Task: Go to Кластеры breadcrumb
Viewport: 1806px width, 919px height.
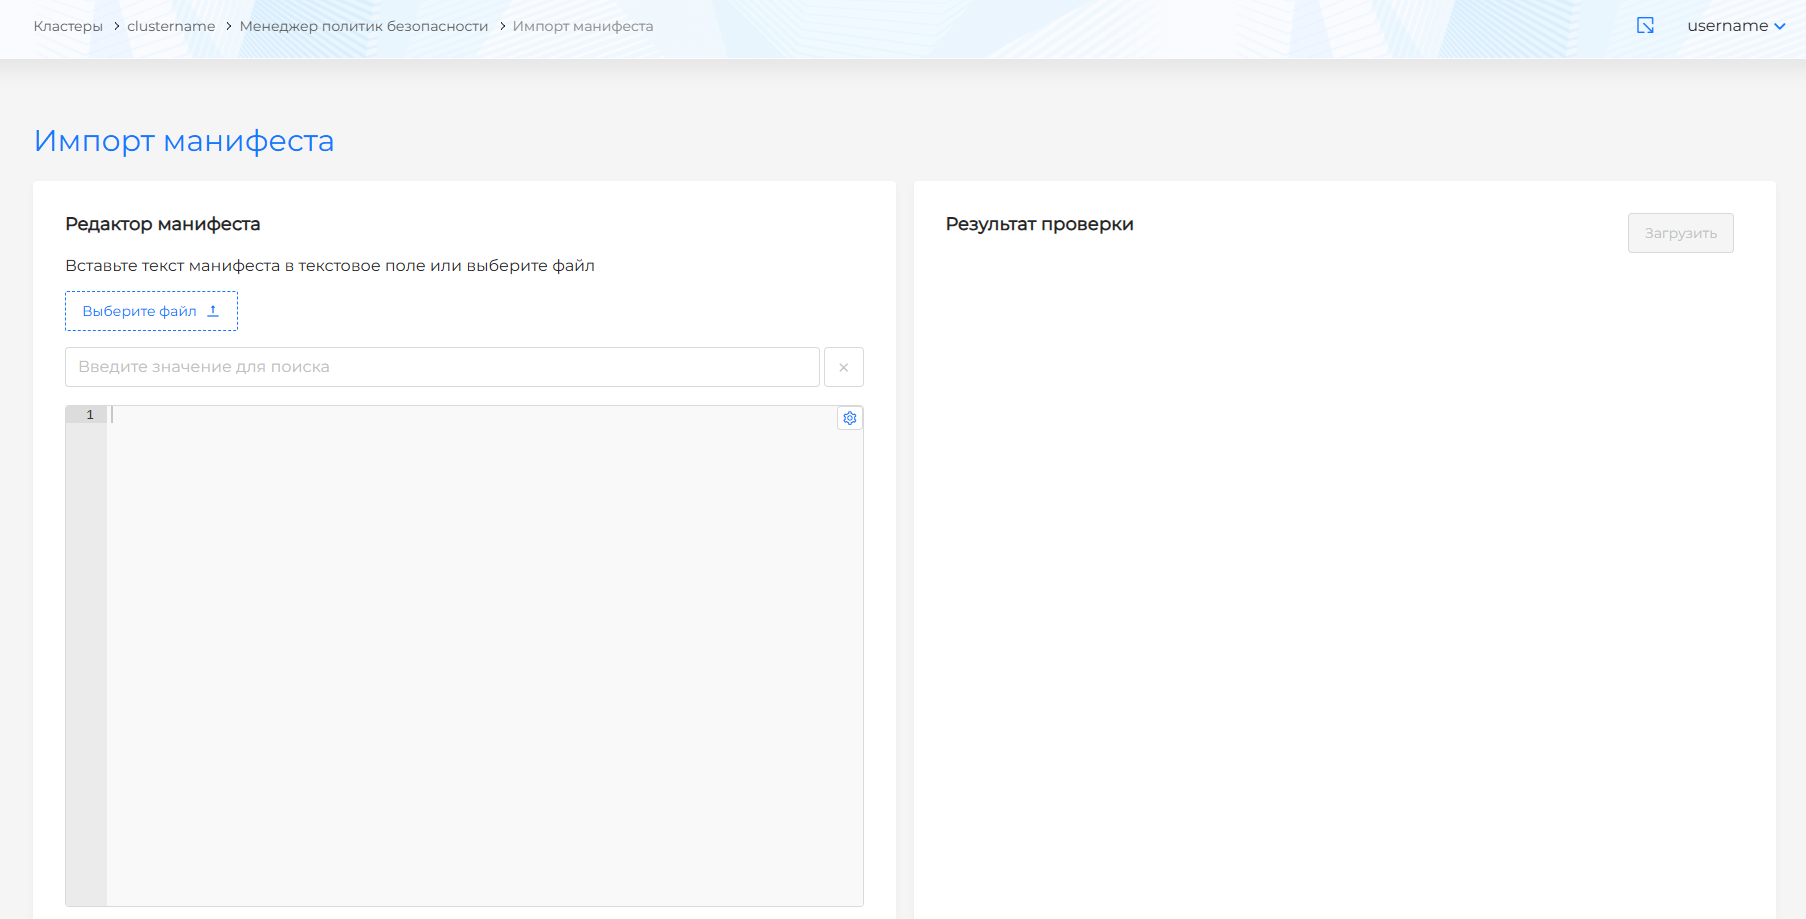Action: [x=68, y=26]
